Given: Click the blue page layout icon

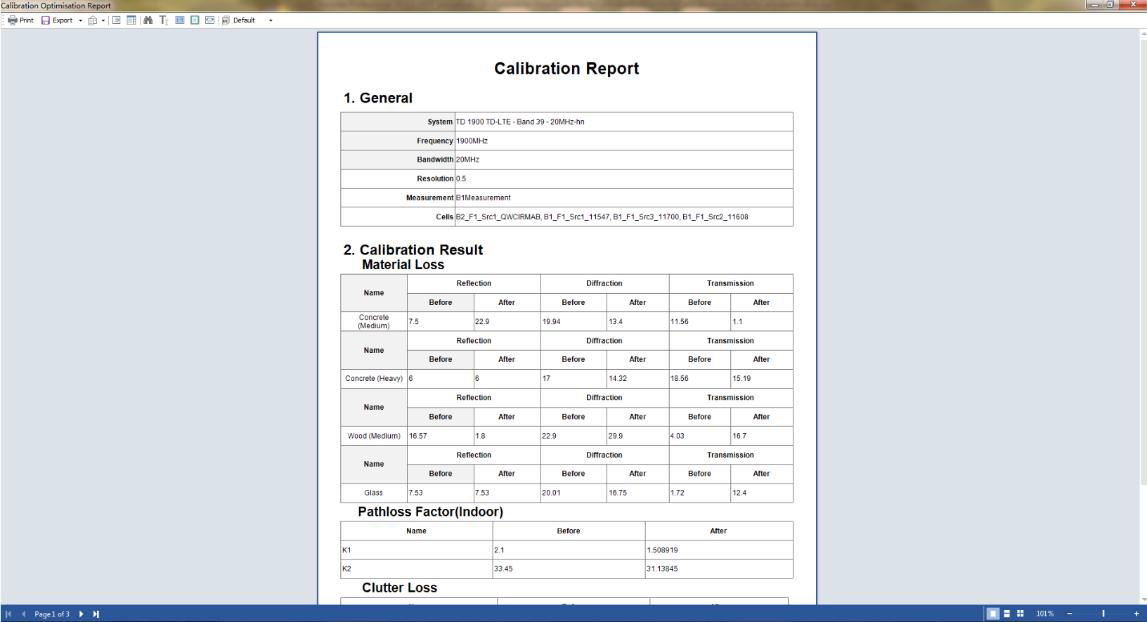Looking at the screenshot, I should (179, 20).
